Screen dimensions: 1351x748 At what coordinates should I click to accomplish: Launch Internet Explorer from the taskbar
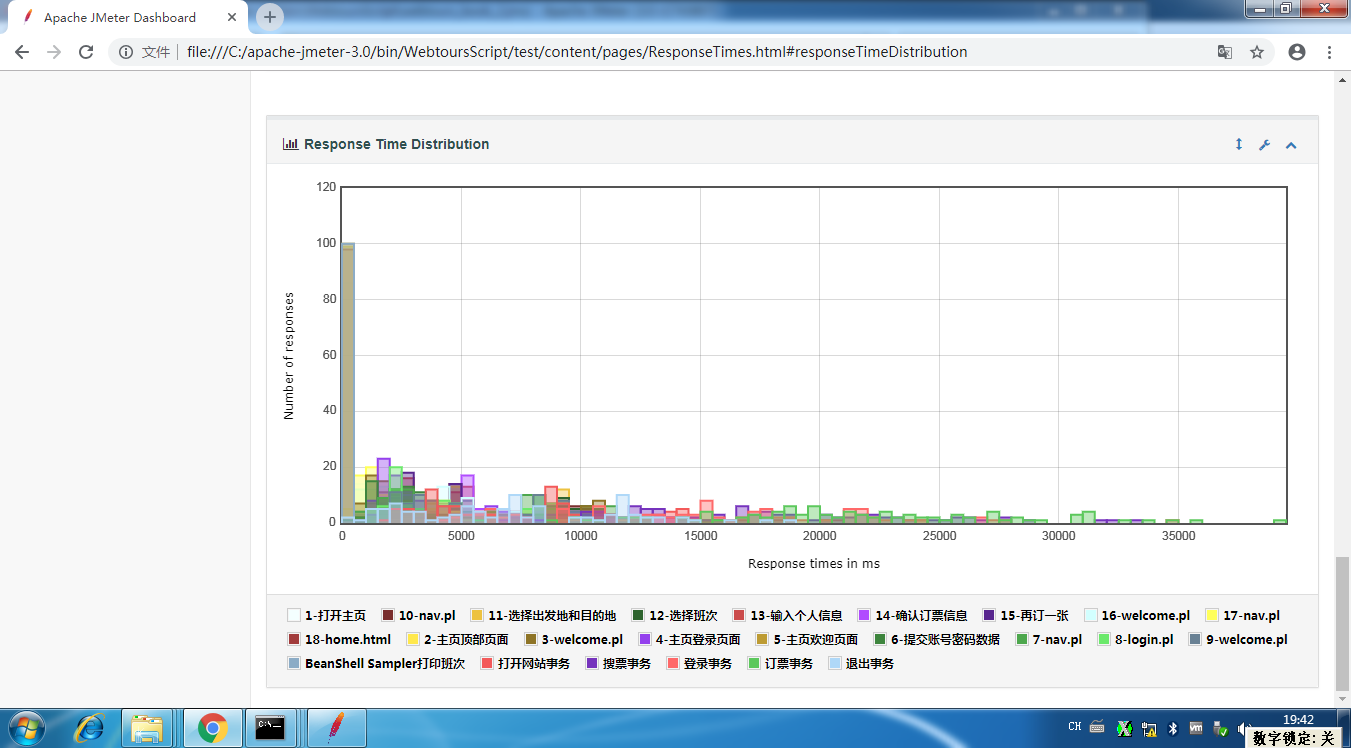coord(89,728)
